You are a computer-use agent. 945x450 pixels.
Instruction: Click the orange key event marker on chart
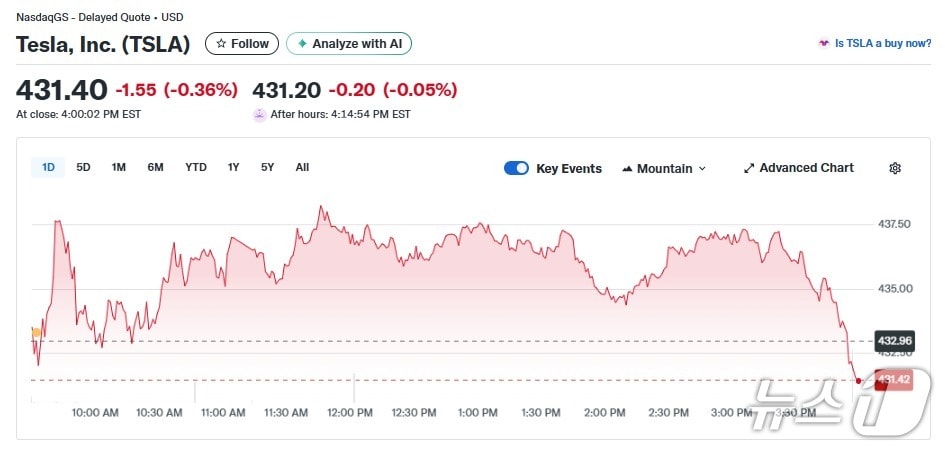point(37,332)
